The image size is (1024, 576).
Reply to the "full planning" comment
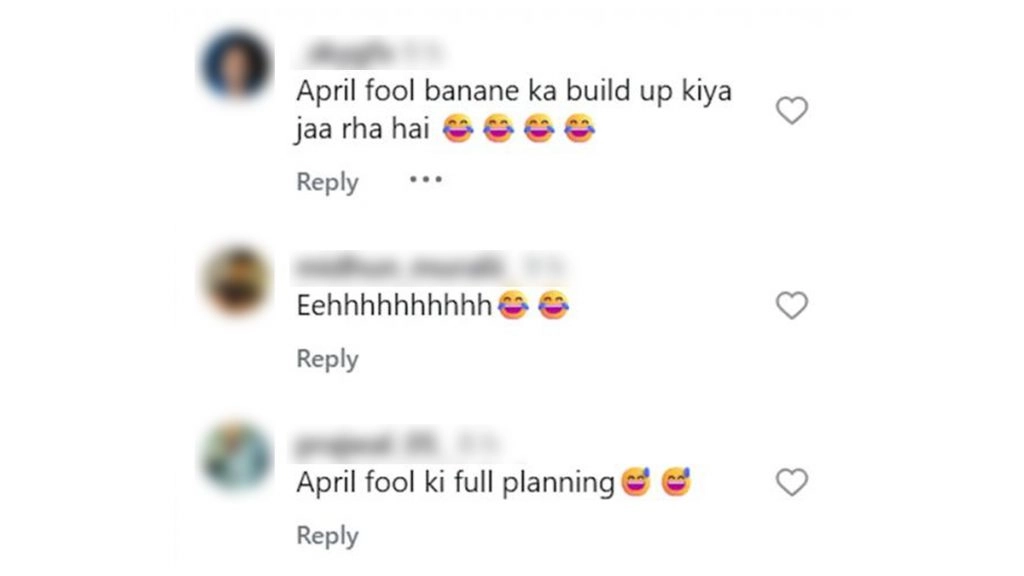pyautogui.click(x=327, y=536)
